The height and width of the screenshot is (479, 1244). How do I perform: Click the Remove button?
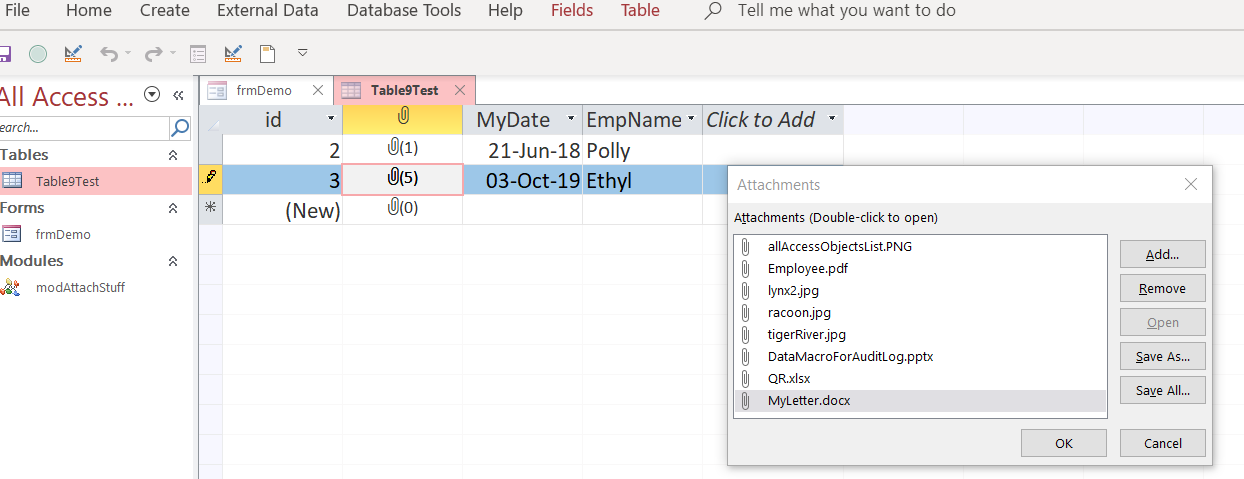pos(1162,288)
